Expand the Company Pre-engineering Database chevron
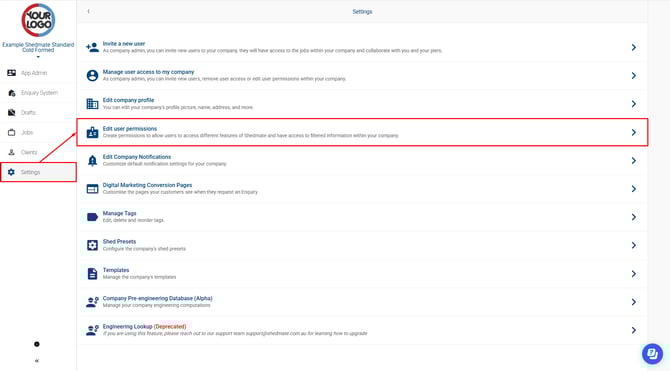670x371 pixels. [634, 302]
